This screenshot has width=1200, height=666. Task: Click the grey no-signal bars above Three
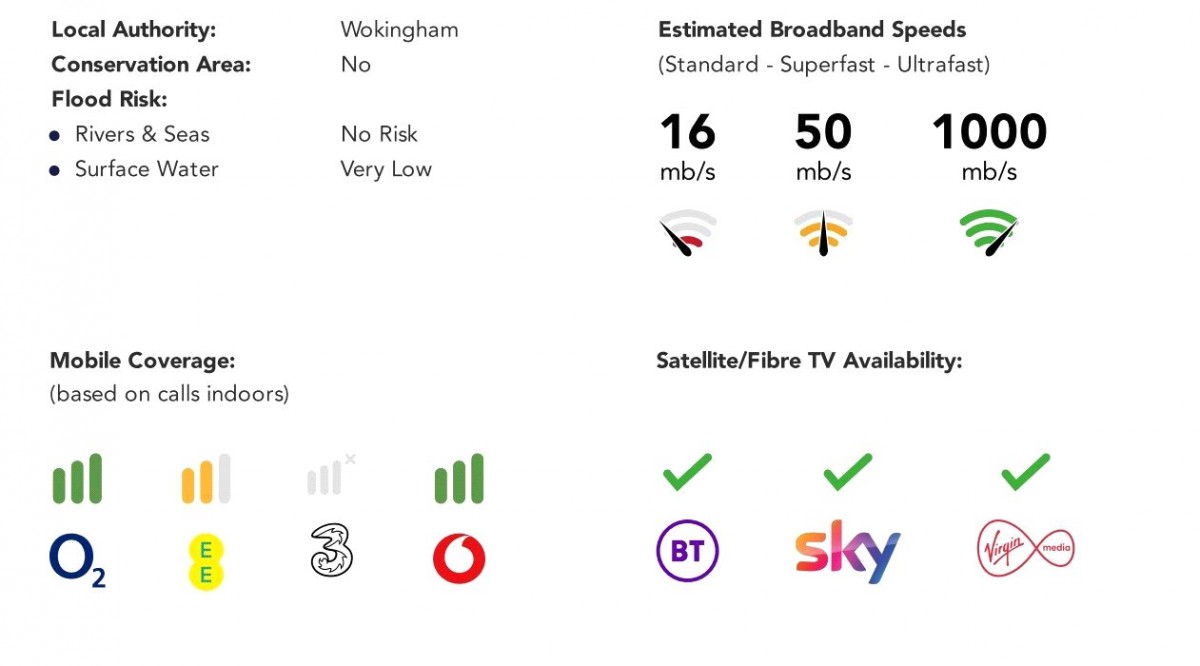(x=330, y=476)
